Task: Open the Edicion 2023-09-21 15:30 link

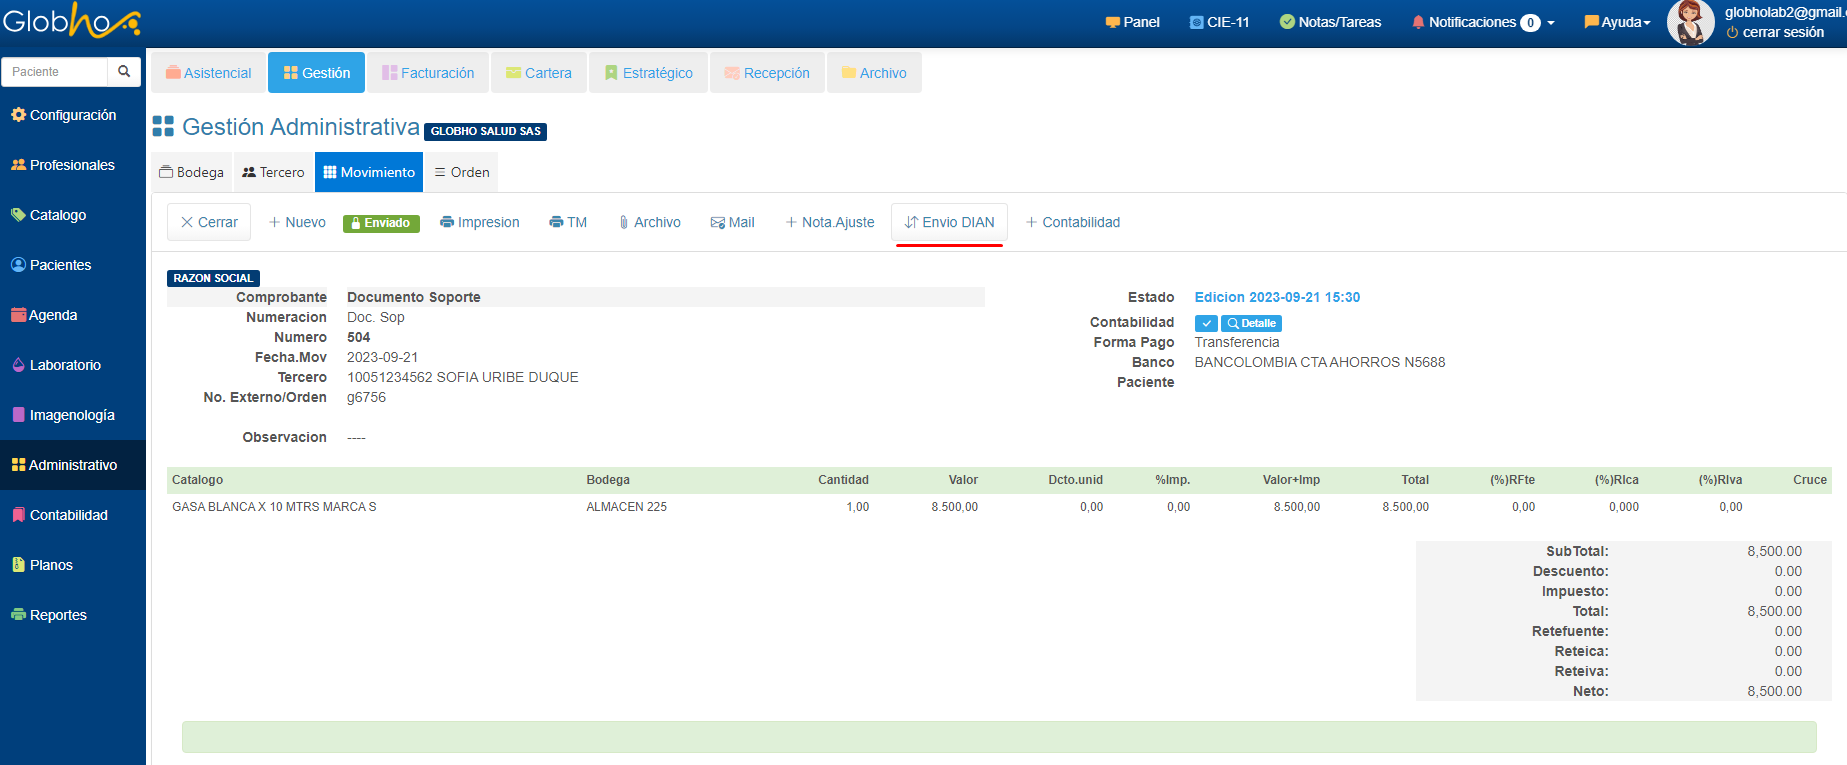Action: click(1277, 297)
